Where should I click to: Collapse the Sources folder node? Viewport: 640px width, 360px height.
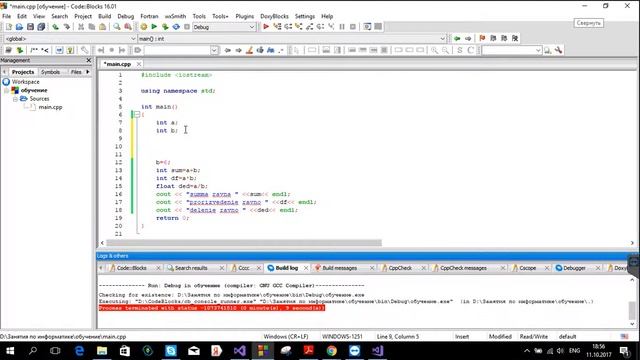click(x=15, y=99)
